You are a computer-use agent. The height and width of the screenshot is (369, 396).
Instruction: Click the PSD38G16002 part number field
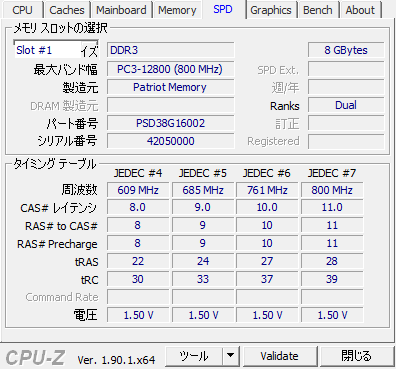[170, 123]
